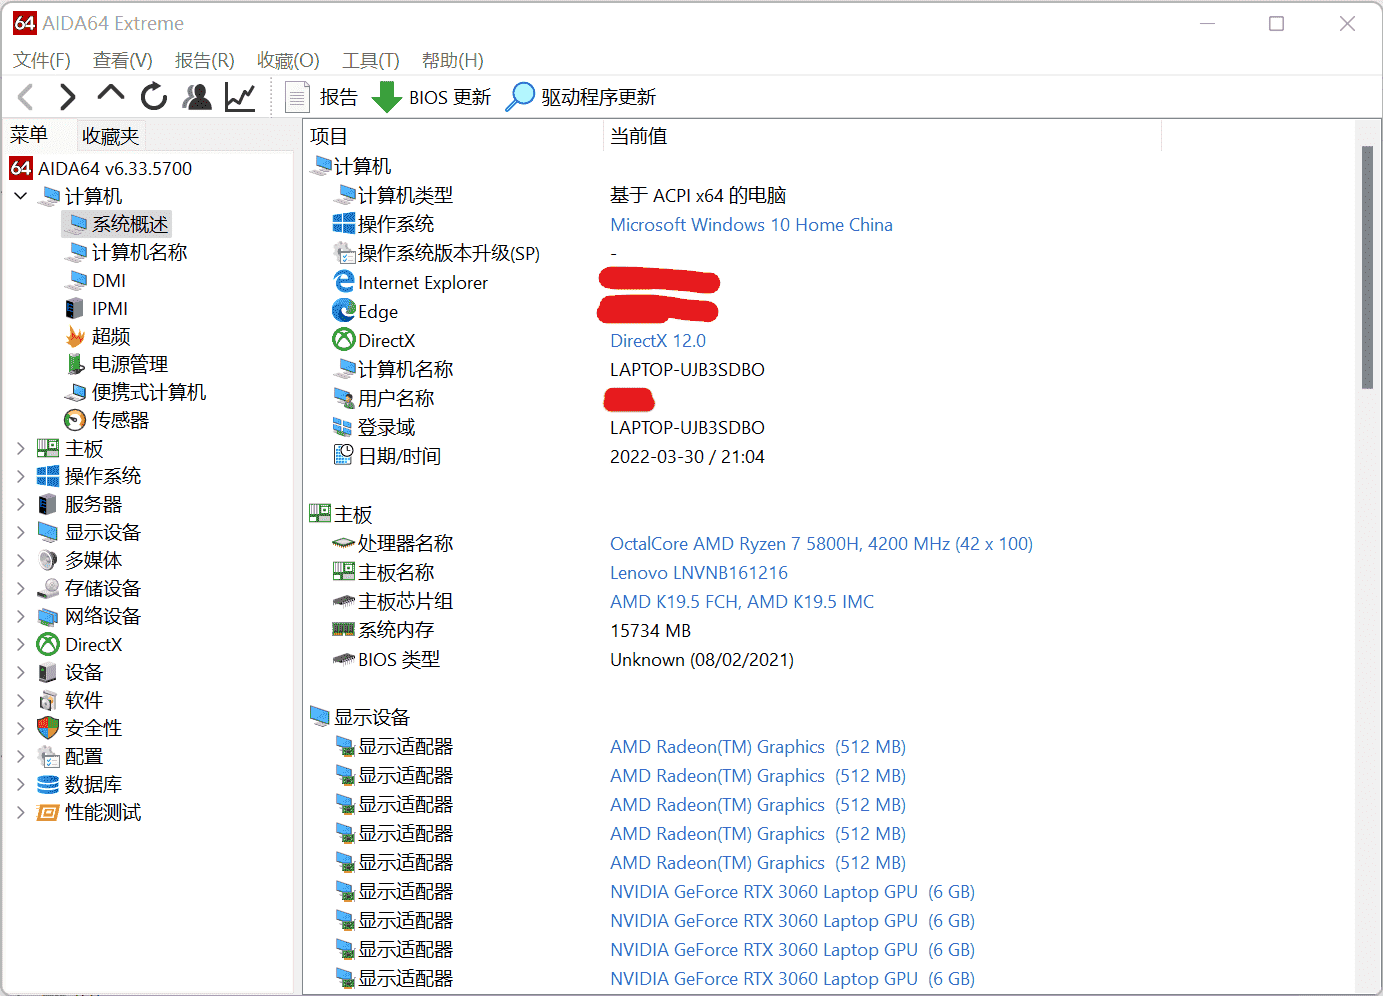Select the 2022-03-30 / 21:04 date value
This screenshot has height=996, width=1383.
tap(687, 457)
